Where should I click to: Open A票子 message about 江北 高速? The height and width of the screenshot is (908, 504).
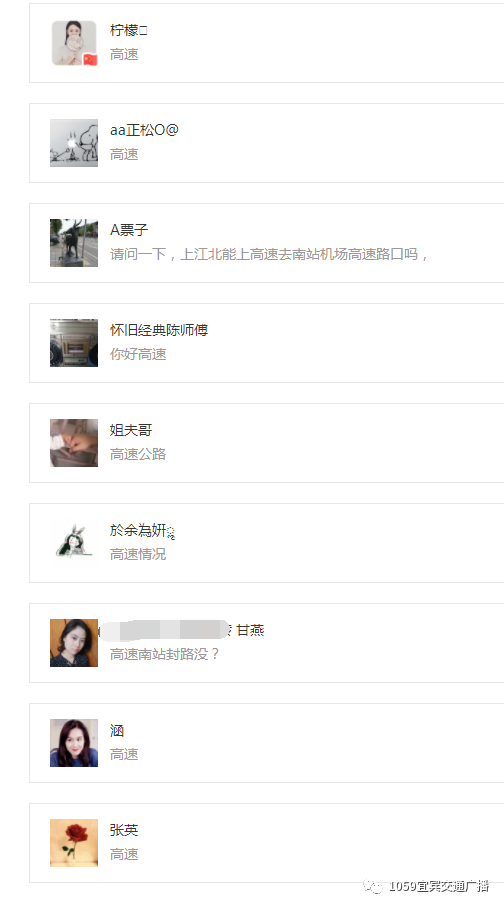pyautogui.click(x=269, y=254)
